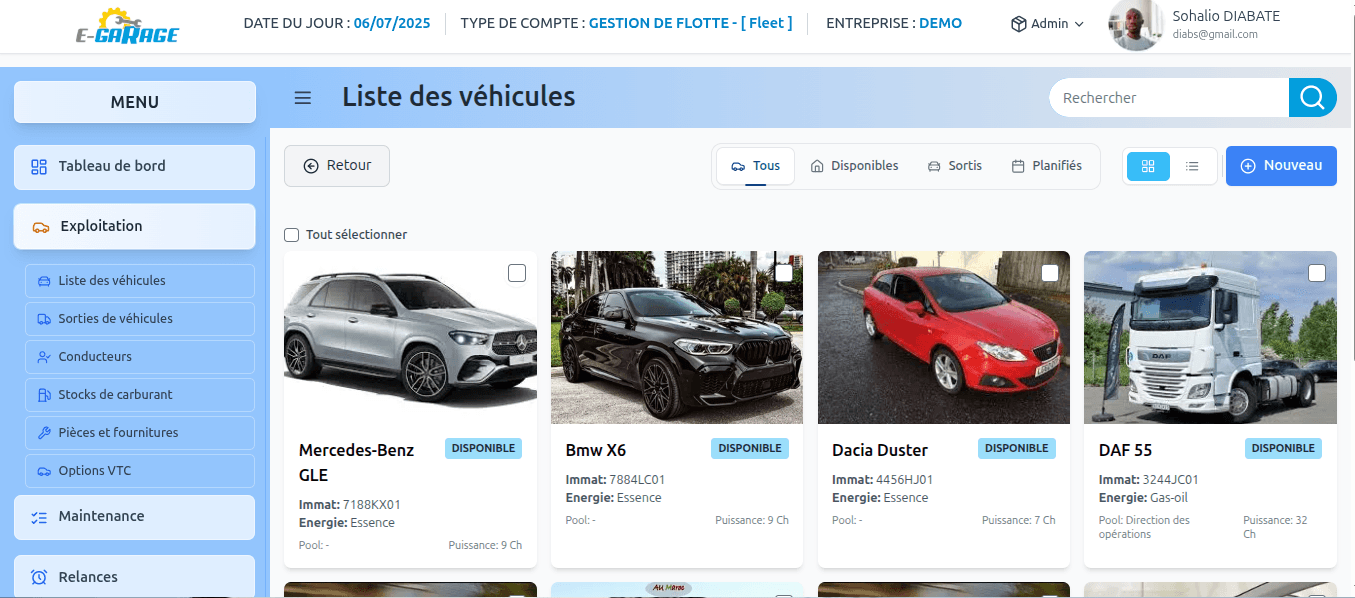
Task: Click the date 06/07/2025
Action: (x=392, y=23)
